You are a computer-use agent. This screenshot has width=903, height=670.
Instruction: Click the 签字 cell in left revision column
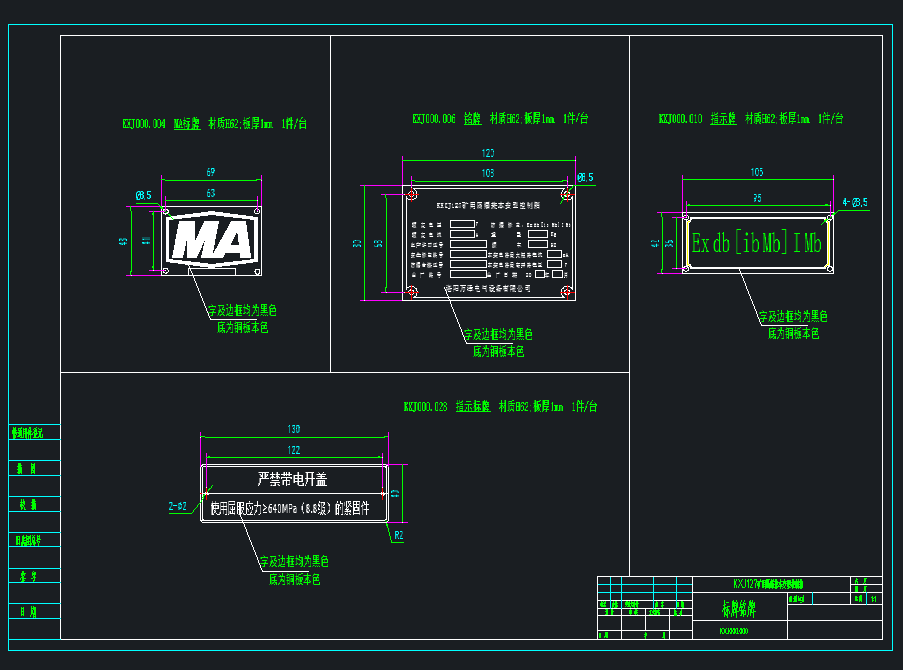(x=28, y=576)
